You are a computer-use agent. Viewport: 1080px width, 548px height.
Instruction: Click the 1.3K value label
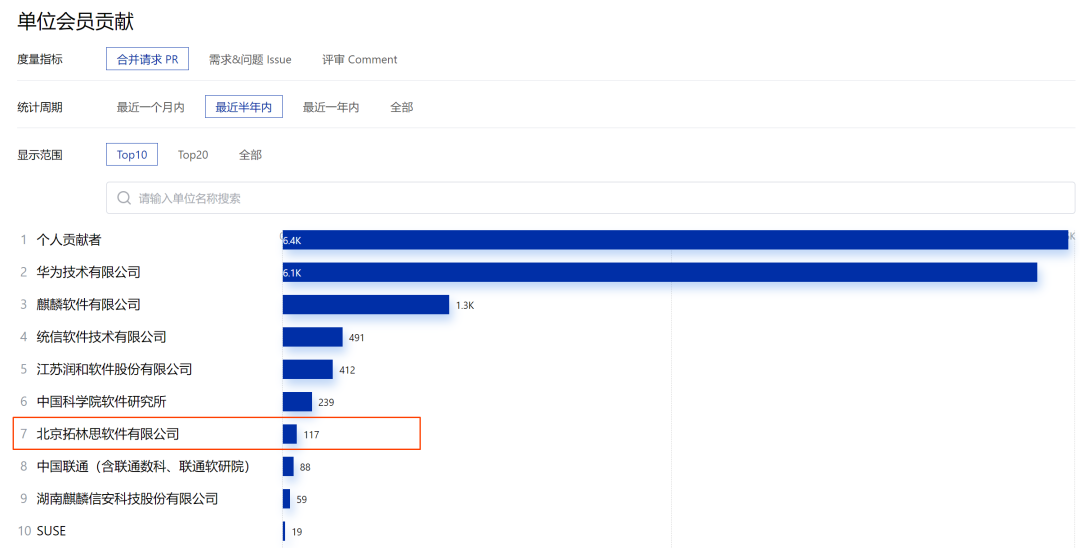[x=465, y=305]
